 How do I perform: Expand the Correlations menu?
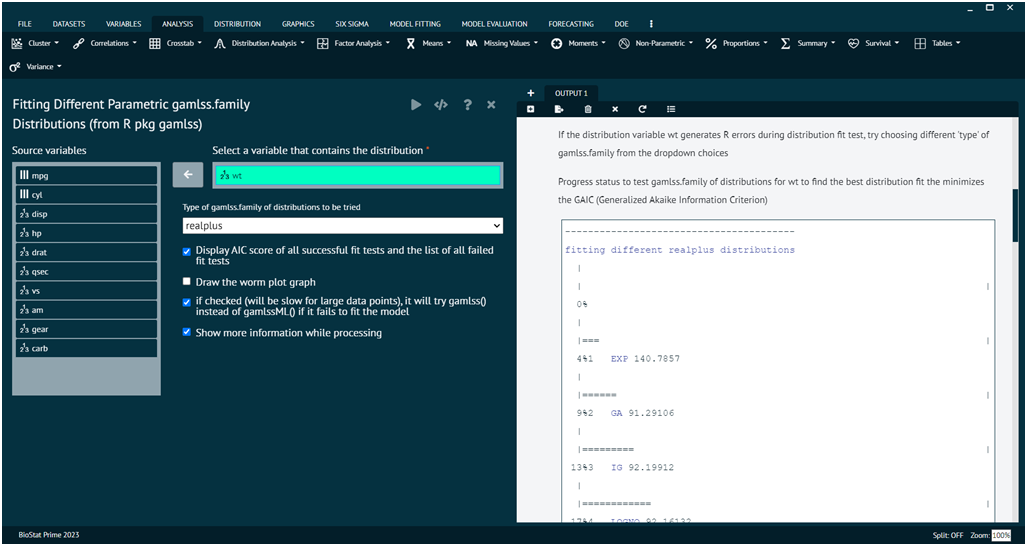click(x=105, y=43)
